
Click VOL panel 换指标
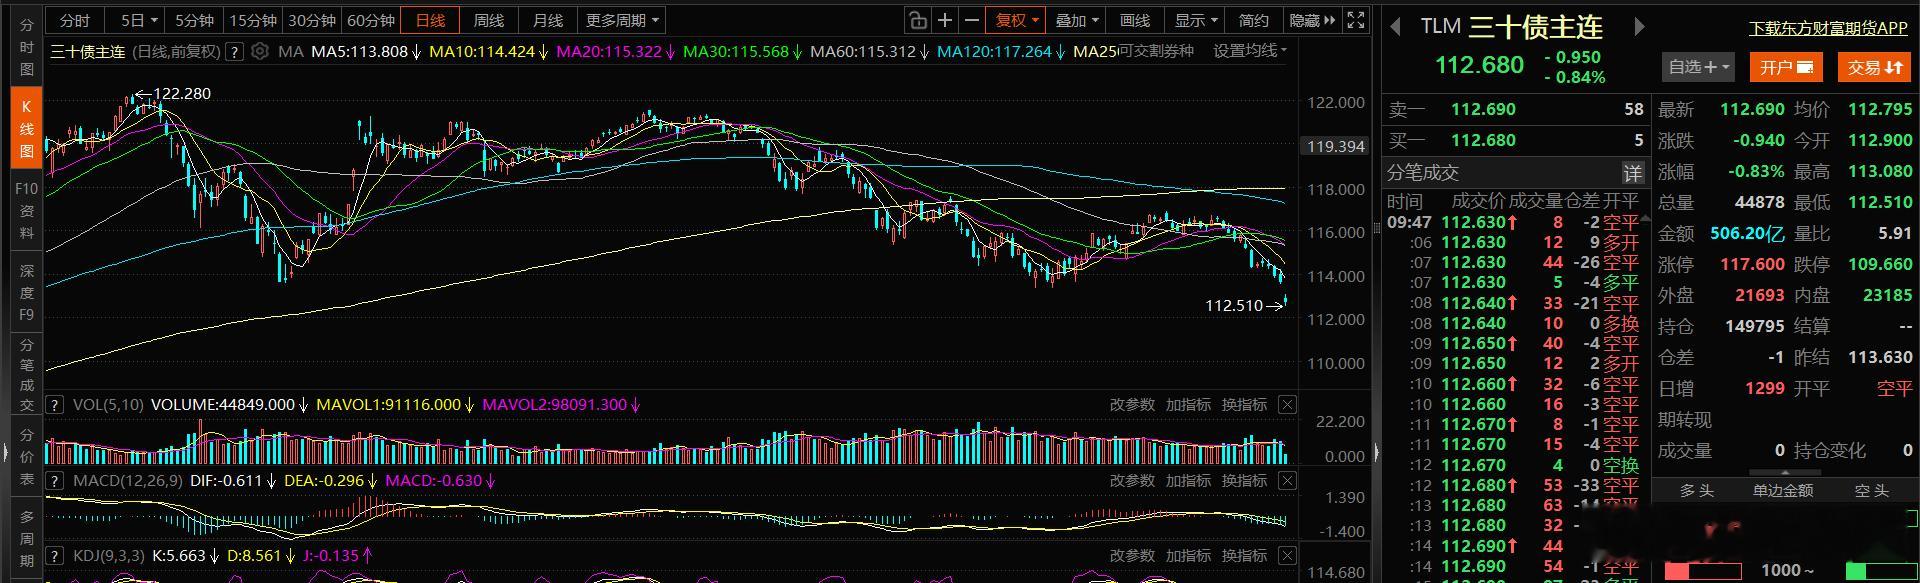[1244, 405]
